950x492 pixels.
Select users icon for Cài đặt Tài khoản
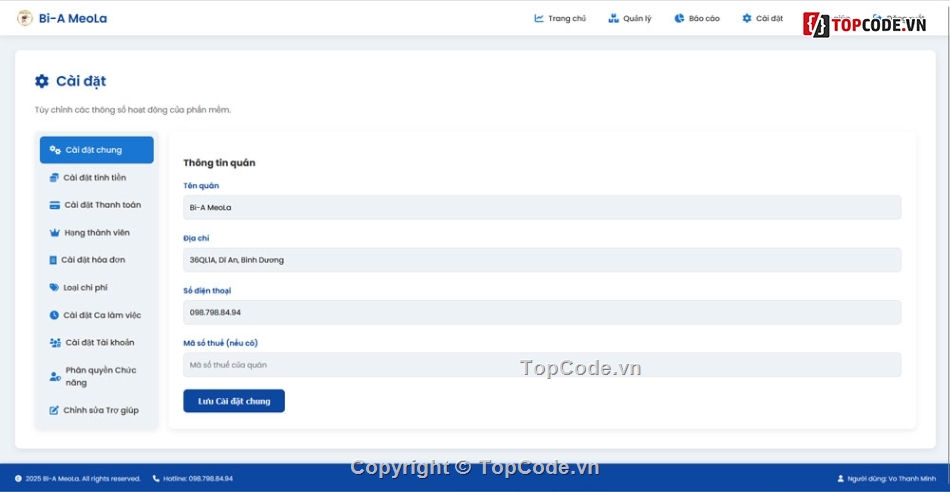click(x=55, y=343)
